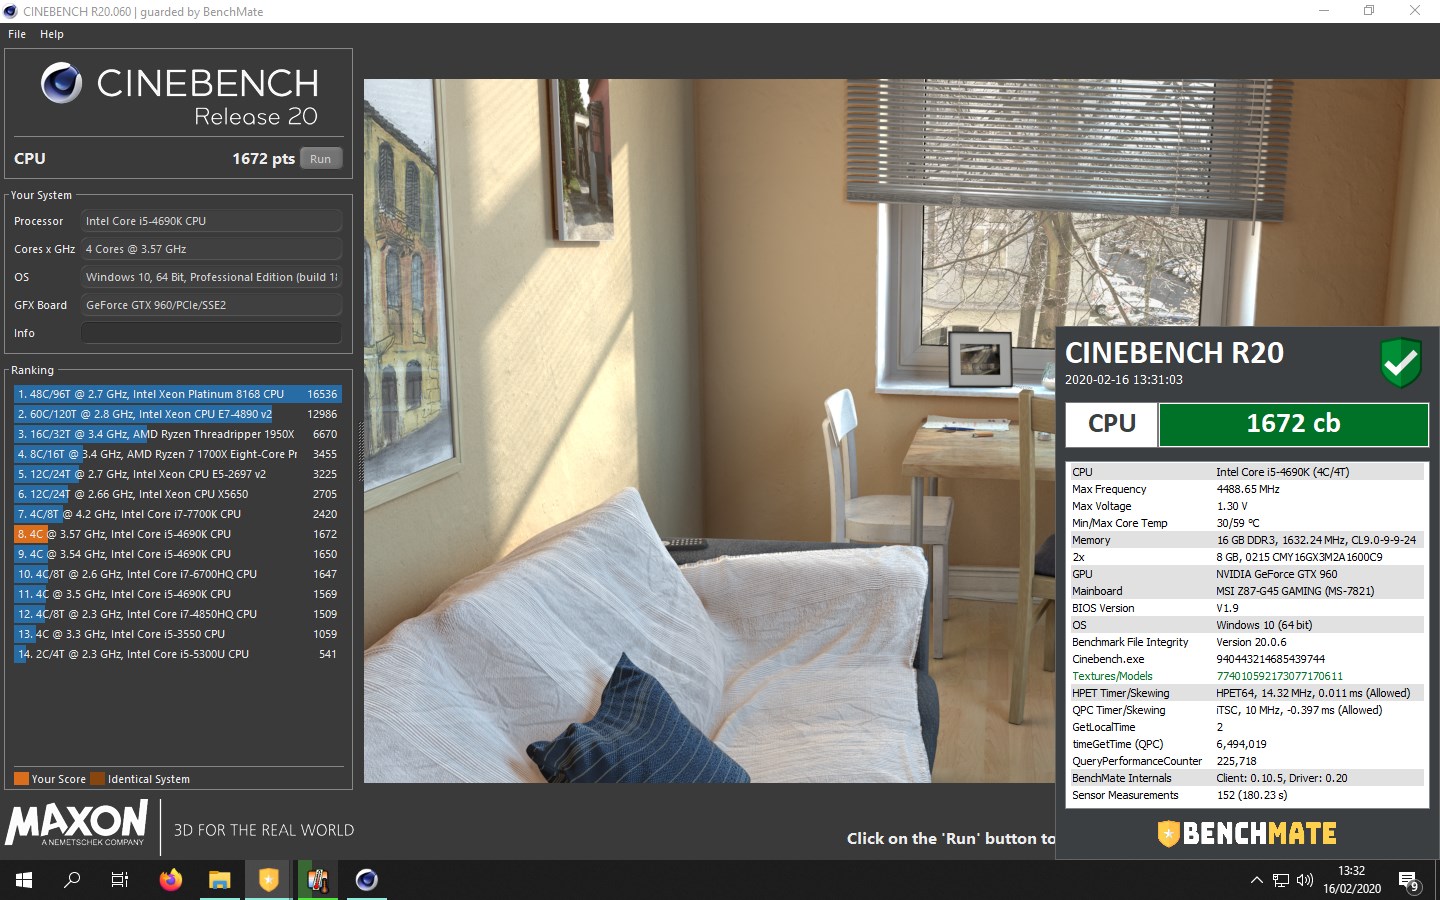Click the BenchMate star shield logo

point(1168,833)
